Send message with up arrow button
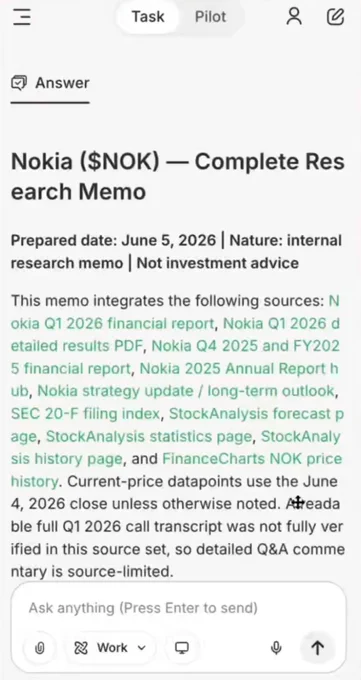Viewport: 361px width, 680px height. click(x=318, y=648)
